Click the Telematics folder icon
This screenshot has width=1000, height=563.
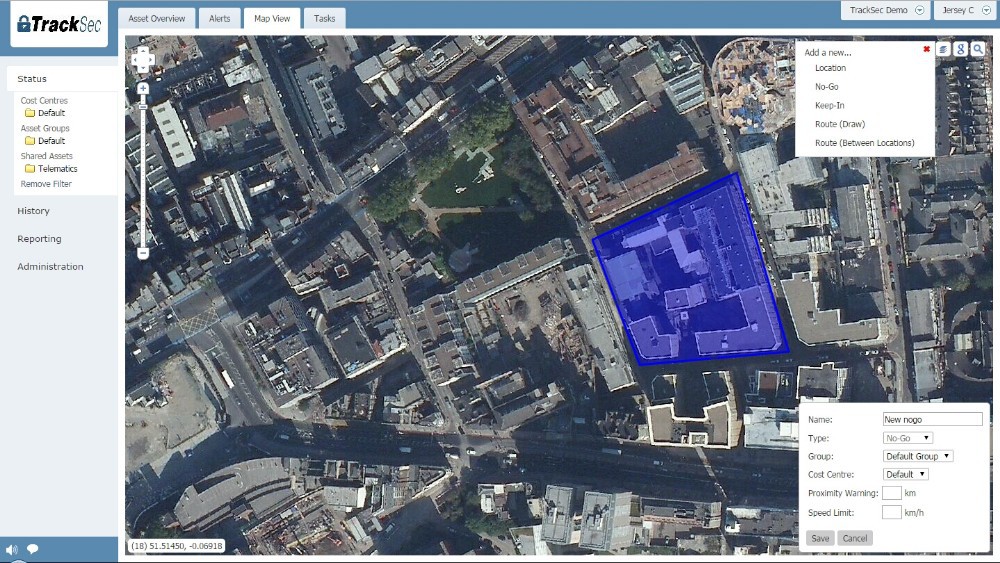29,169
